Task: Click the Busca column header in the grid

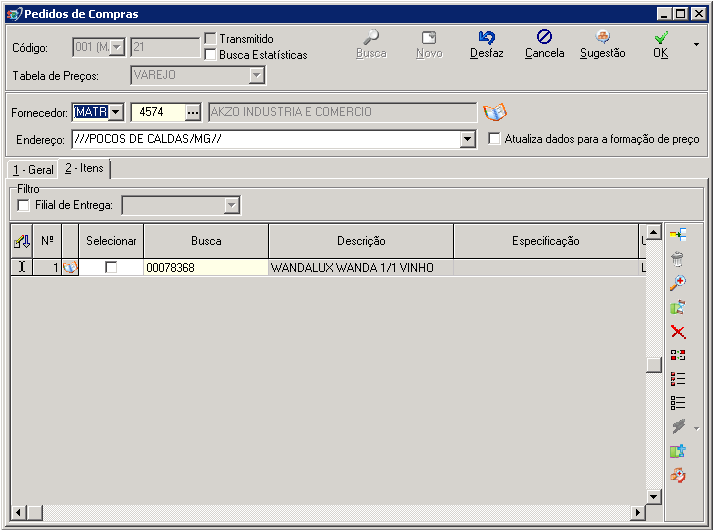Action: coord(206,241)
